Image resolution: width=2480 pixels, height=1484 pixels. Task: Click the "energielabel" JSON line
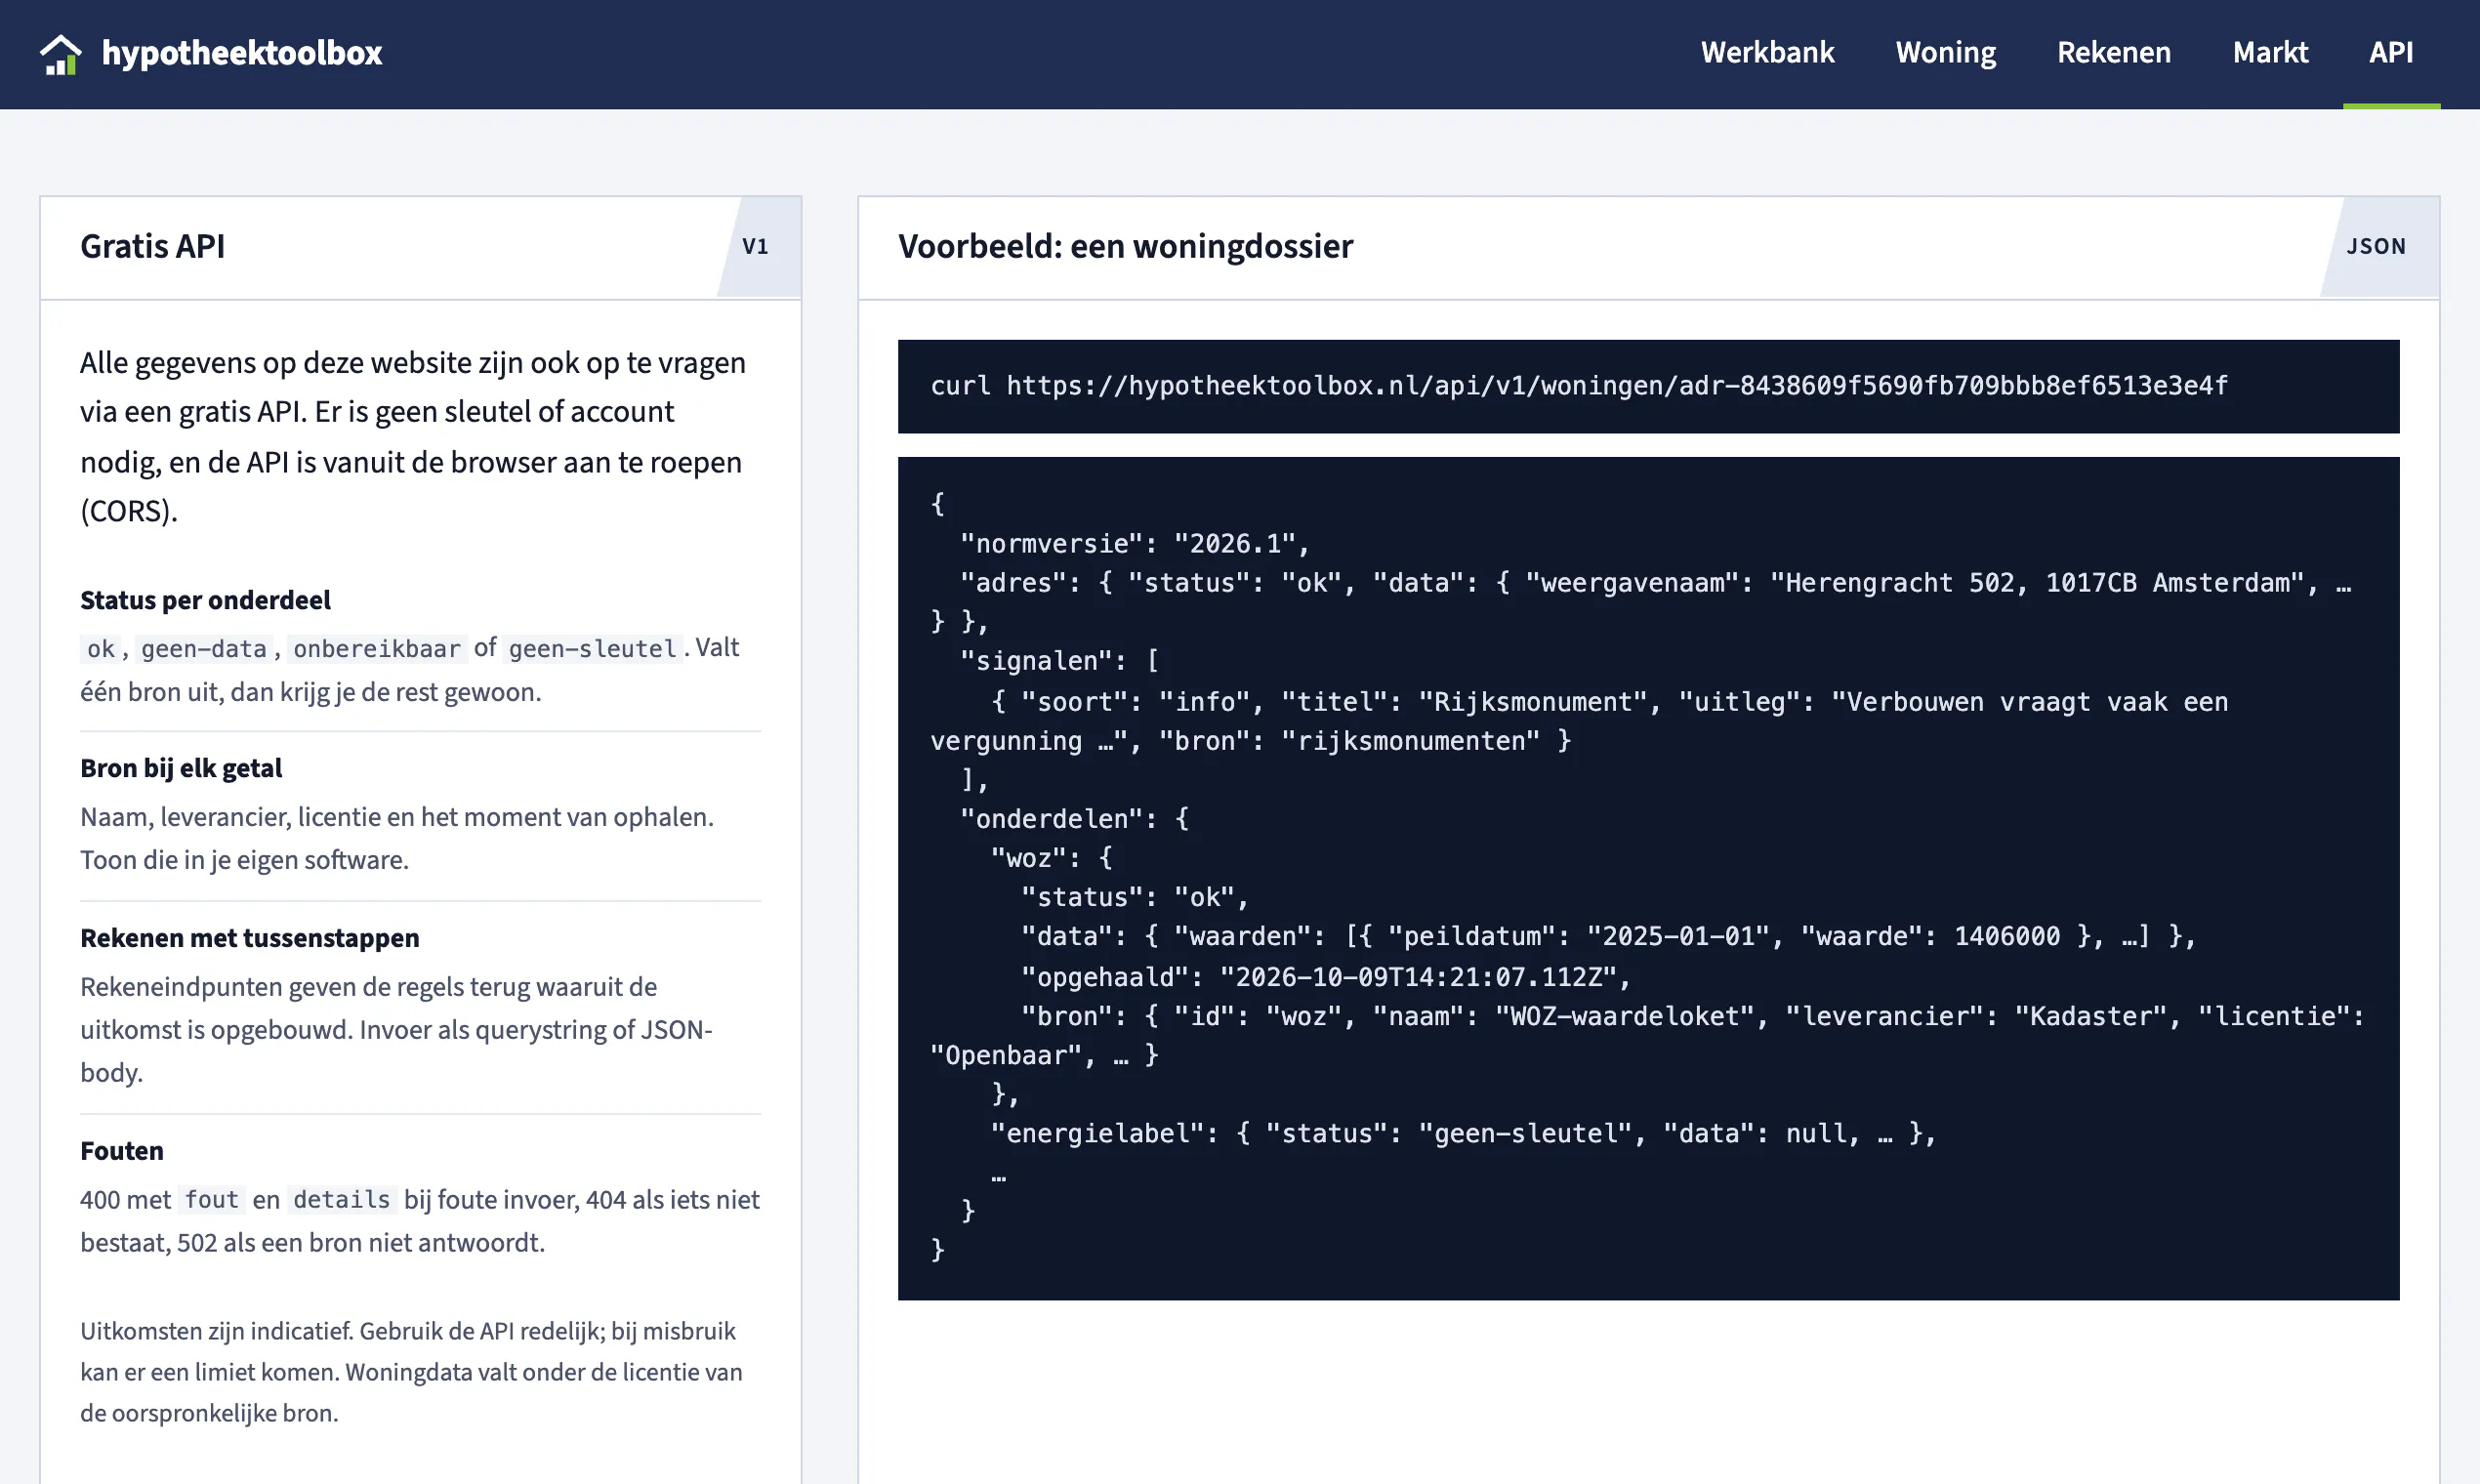pos(1463,1134)
